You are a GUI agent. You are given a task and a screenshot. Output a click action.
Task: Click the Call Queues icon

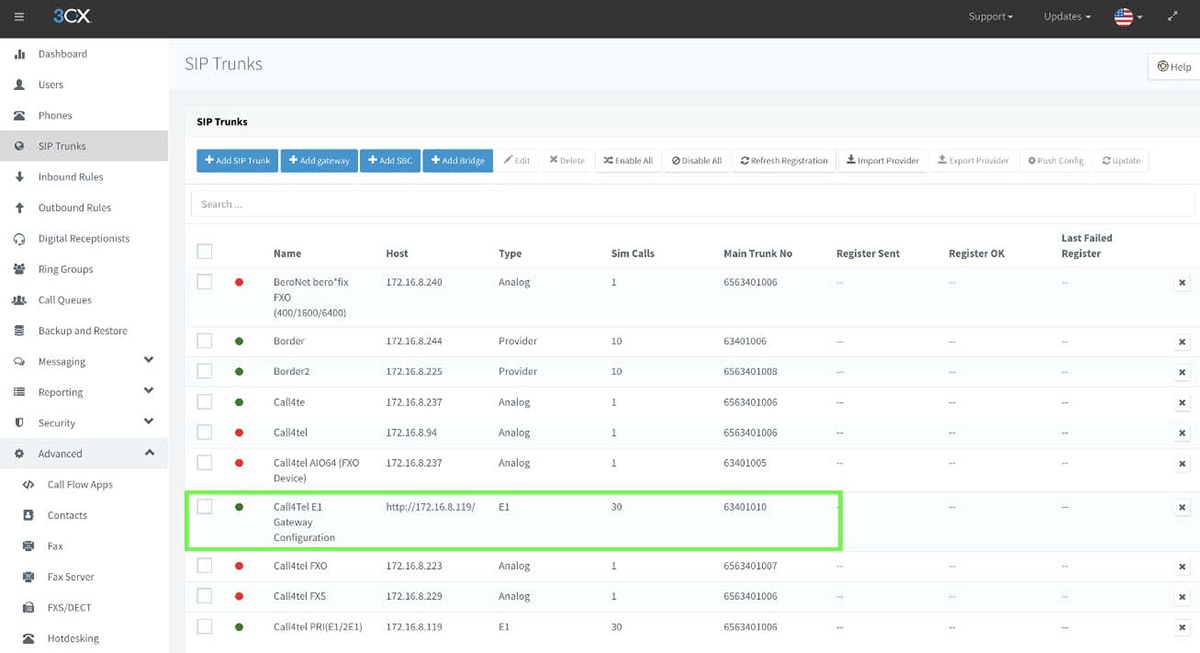pos(19,300)
